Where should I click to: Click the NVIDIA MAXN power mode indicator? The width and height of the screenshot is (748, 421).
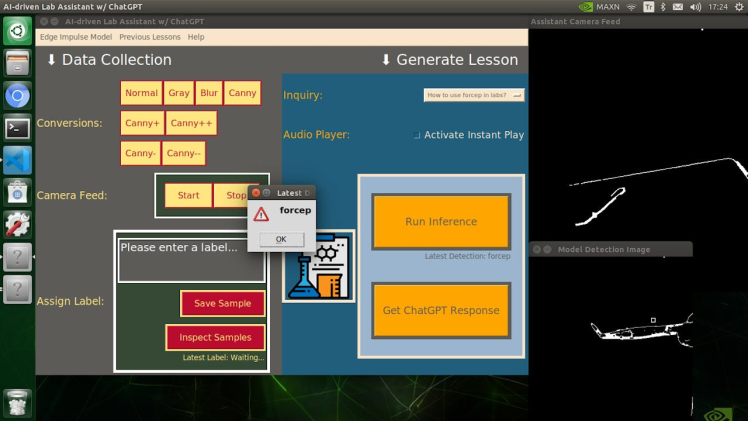pos(598,7)
